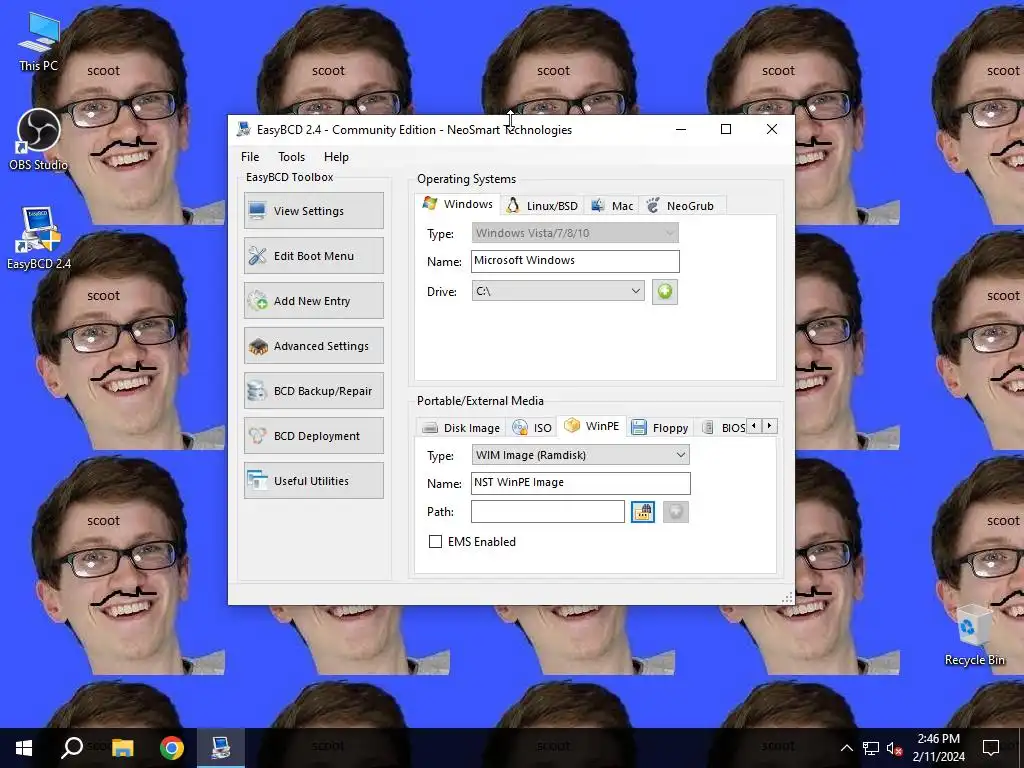Open Useful Utilities
This screenshot has height=768, width=1024.
(x=313, y=481)
